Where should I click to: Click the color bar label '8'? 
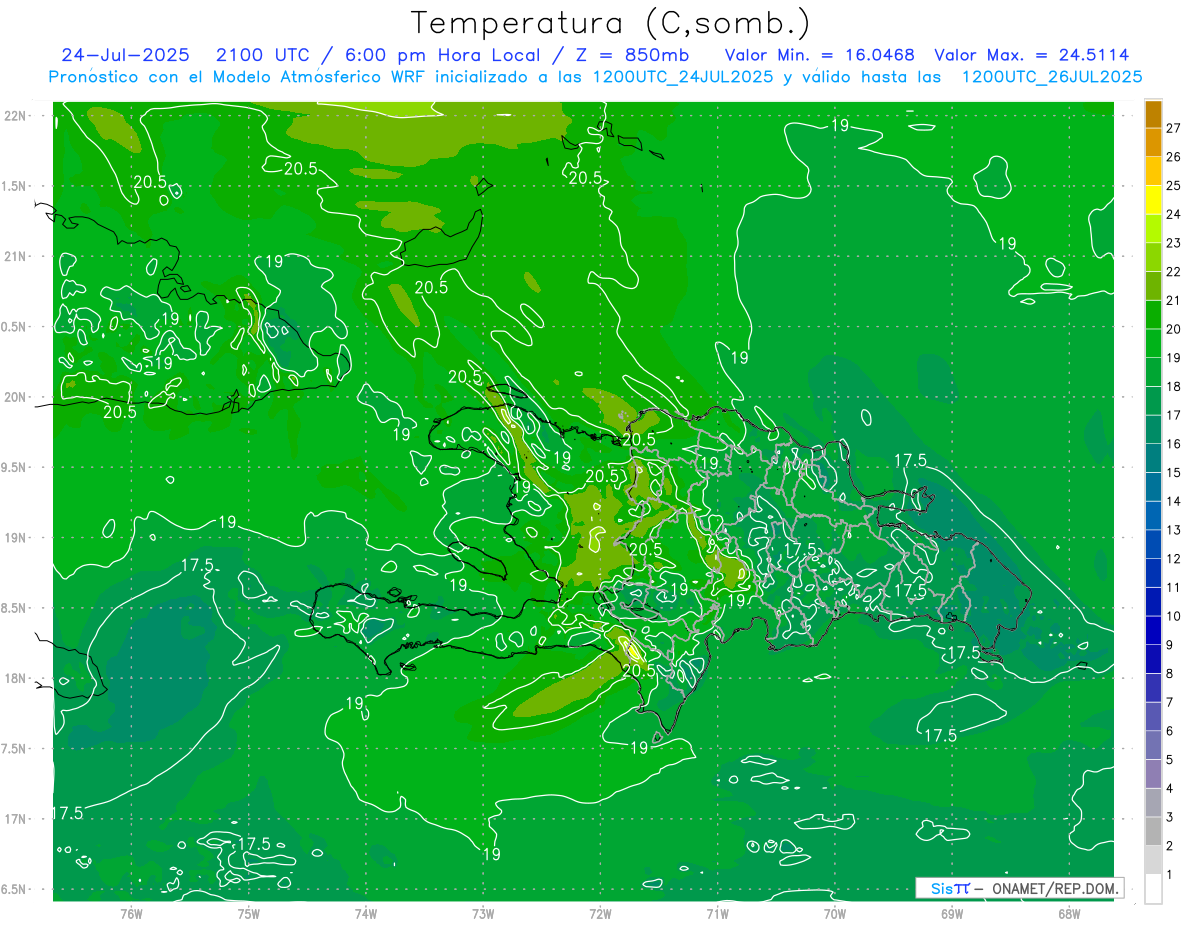pyautogui.click(x=1170, y=674)
